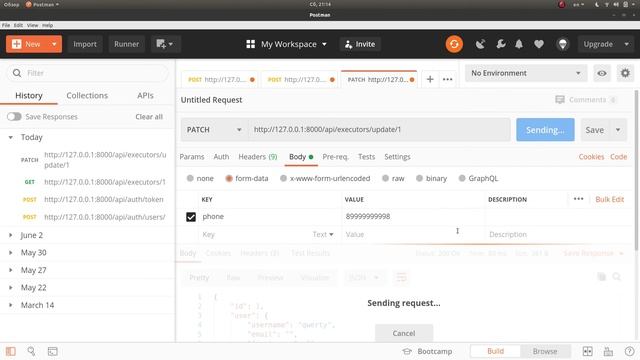Switch to the Collections tab
640x360 pixels.
point(87,96)
